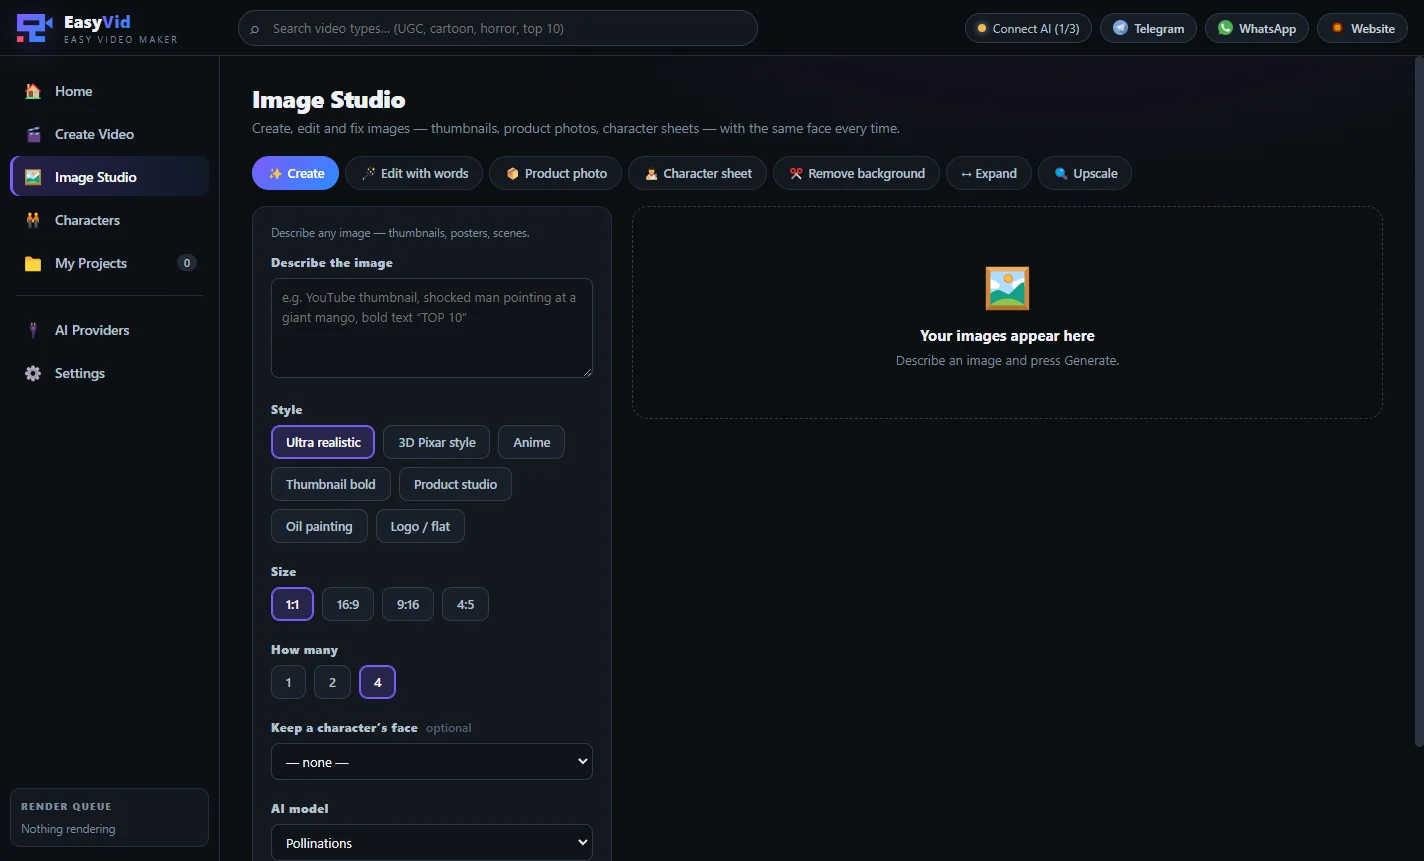The image size is (1424, 861).
Task: Click into the Describe the image textbox
Action: (x=432, y=328)
